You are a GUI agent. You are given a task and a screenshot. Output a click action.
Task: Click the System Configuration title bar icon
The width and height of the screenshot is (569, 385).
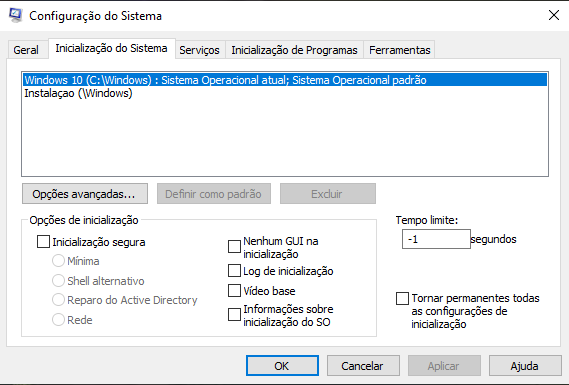[15, 15]
